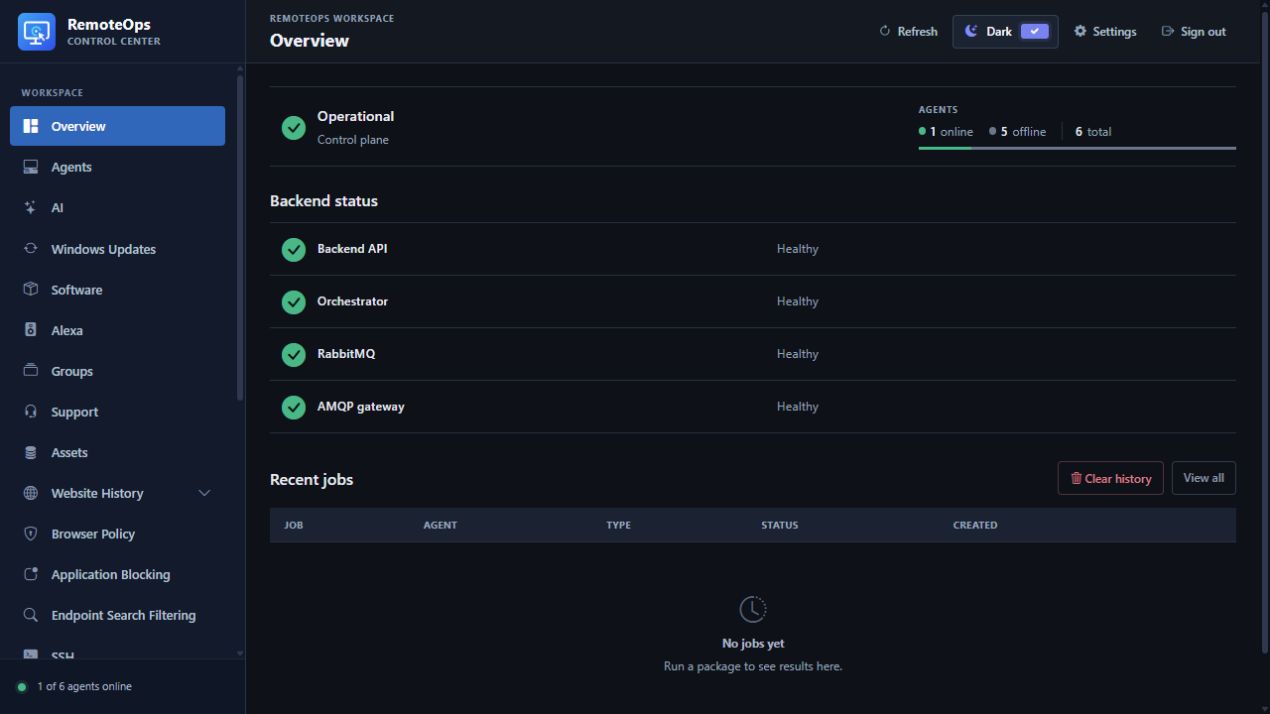Image resolution: width=1270 pixels, height=714 pixels.
Task: Open Windows Updates section
Action: click(x=117, y=249)
